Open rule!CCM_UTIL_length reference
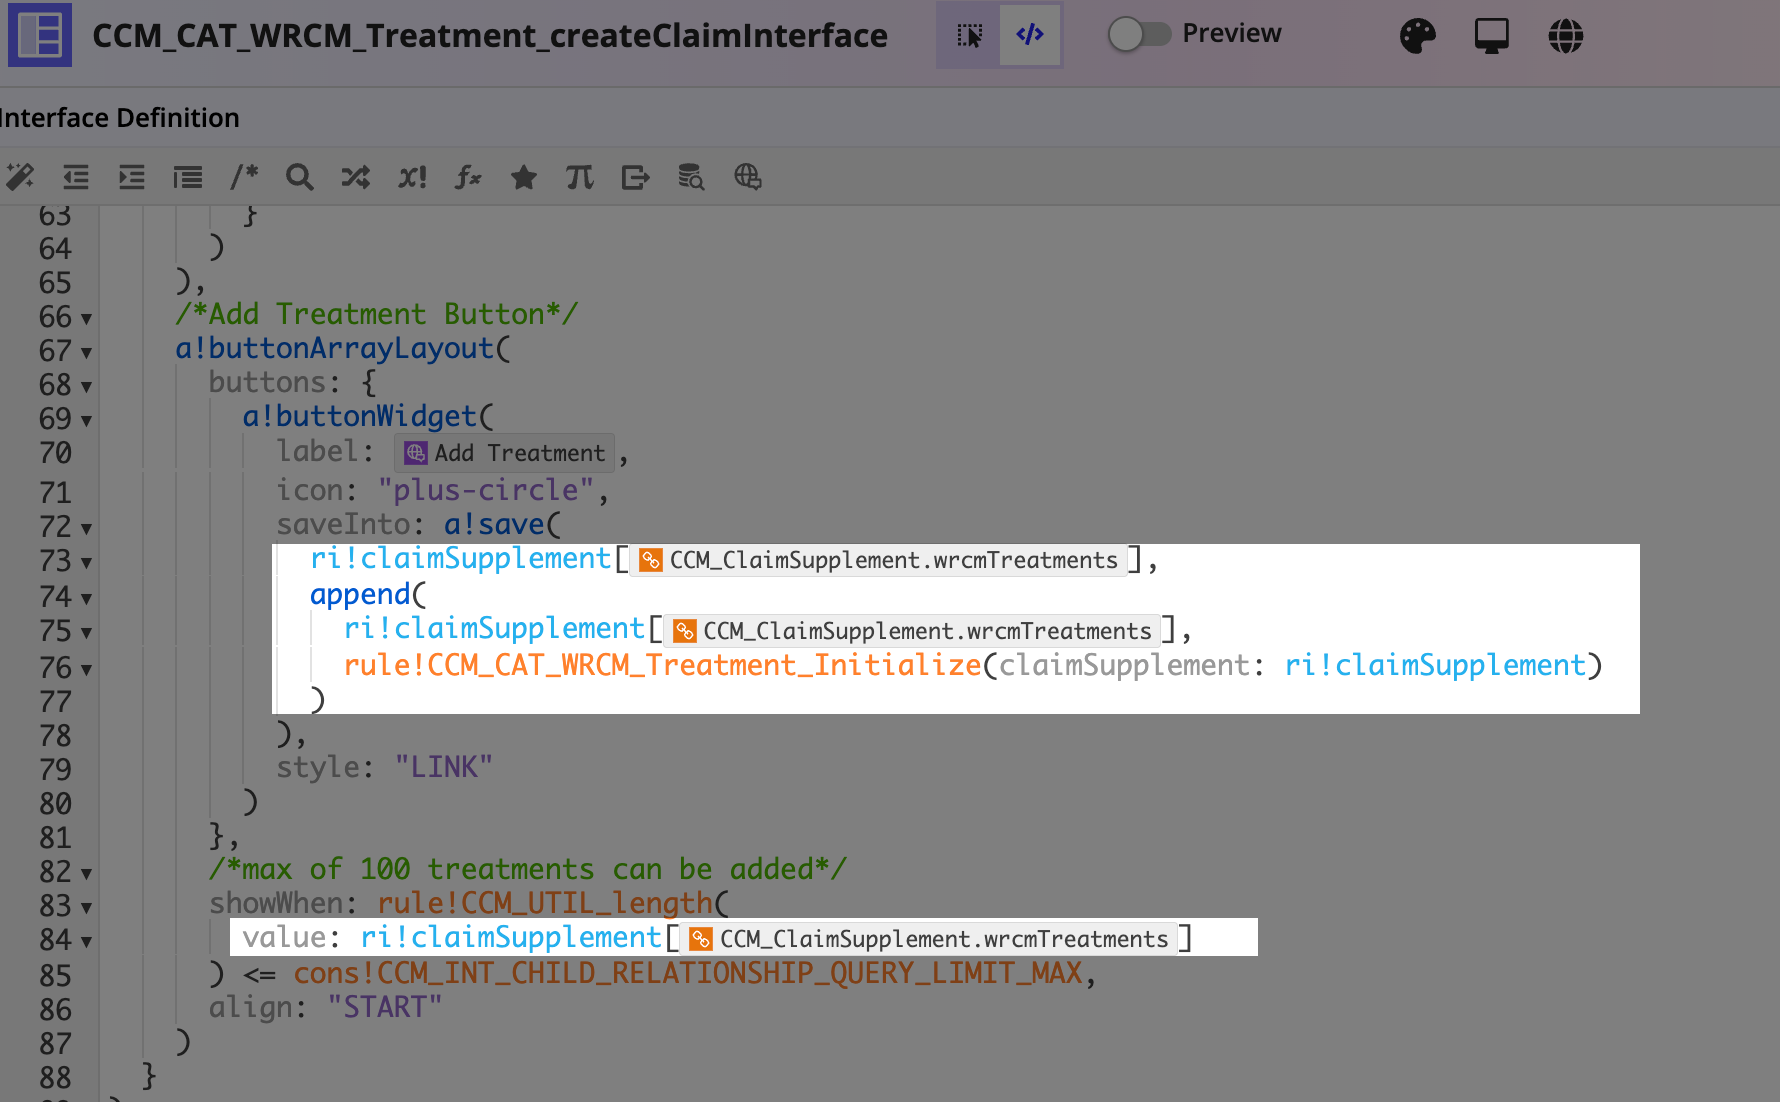The height and width of the screenshot is (1102, 1780). [544, 903]
